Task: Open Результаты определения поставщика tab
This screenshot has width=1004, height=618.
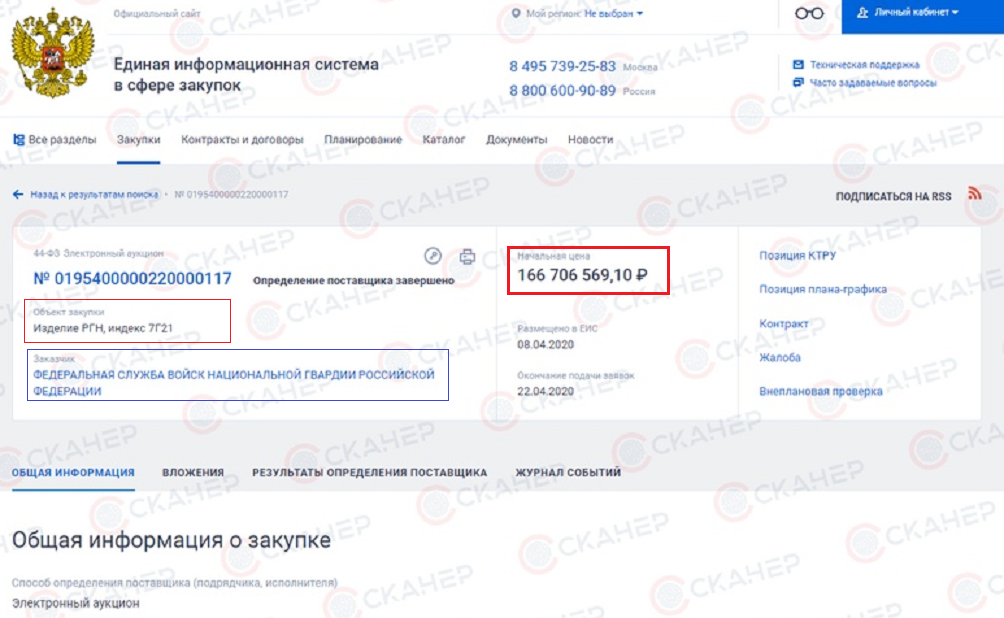Action: 369,473
